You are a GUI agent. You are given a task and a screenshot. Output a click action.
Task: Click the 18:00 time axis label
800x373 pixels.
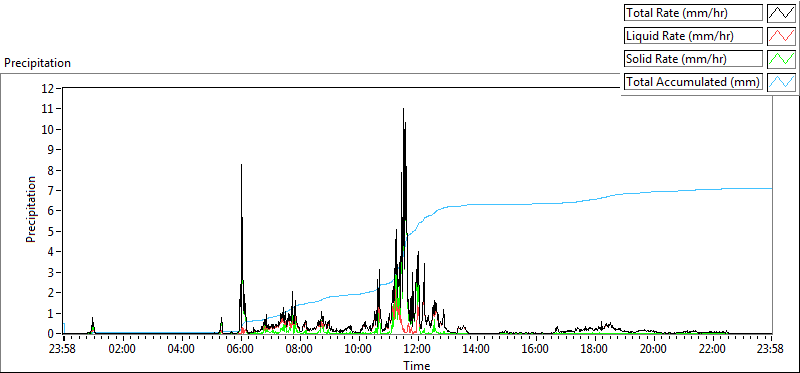pos(595,349)
